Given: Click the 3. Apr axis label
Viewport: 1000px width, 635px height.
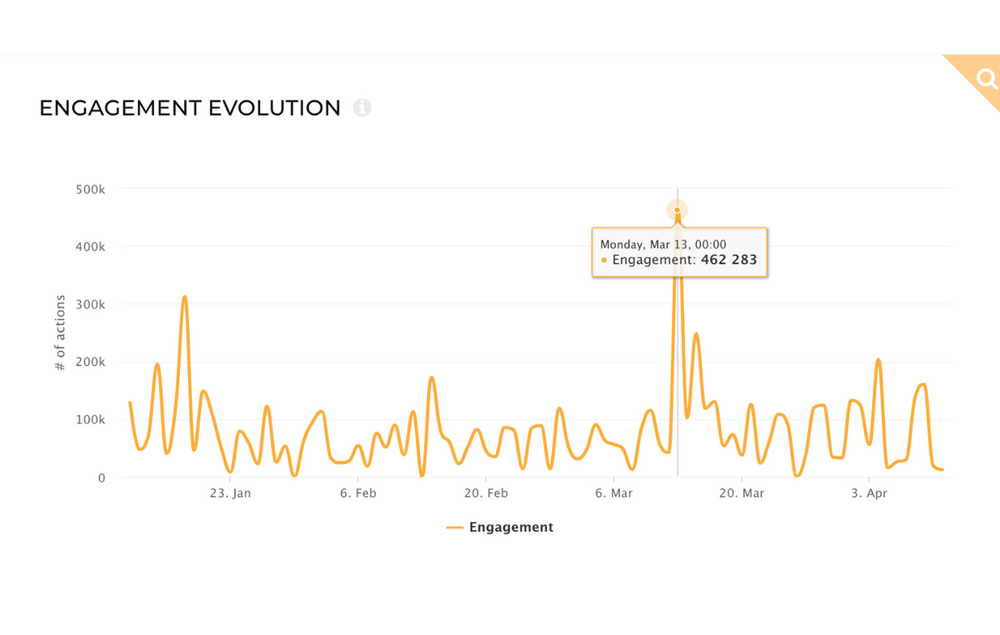Looking at the screenshot, I should 869,493.
